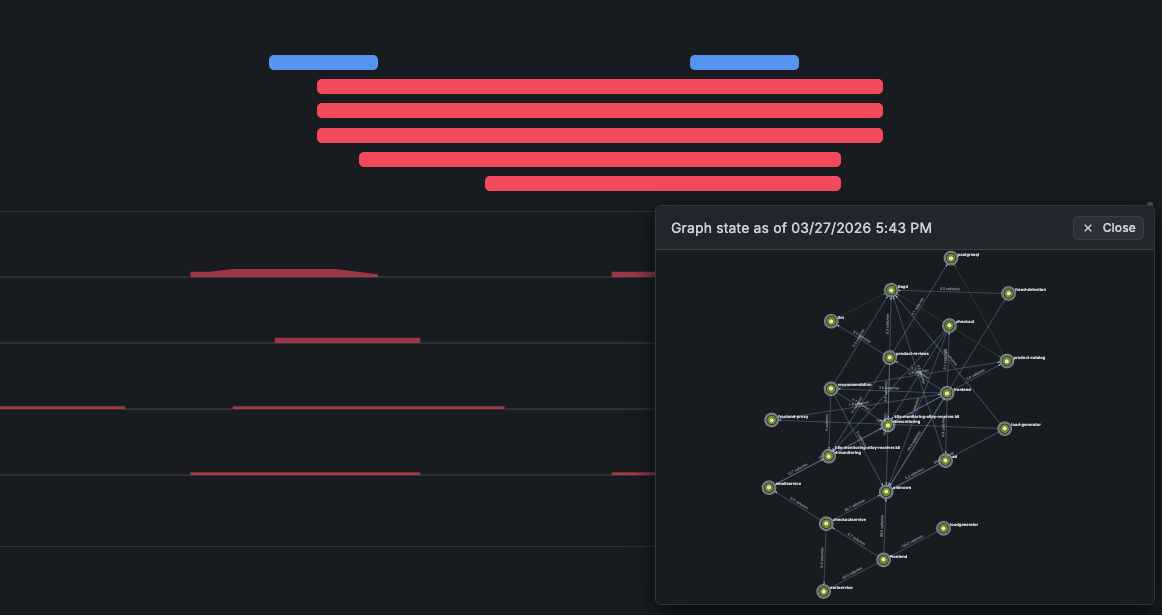Open the checkout node in the service graph
The height and width of the screenshot is (615, 1162).
pyautogui.click(x=948, y=325)
